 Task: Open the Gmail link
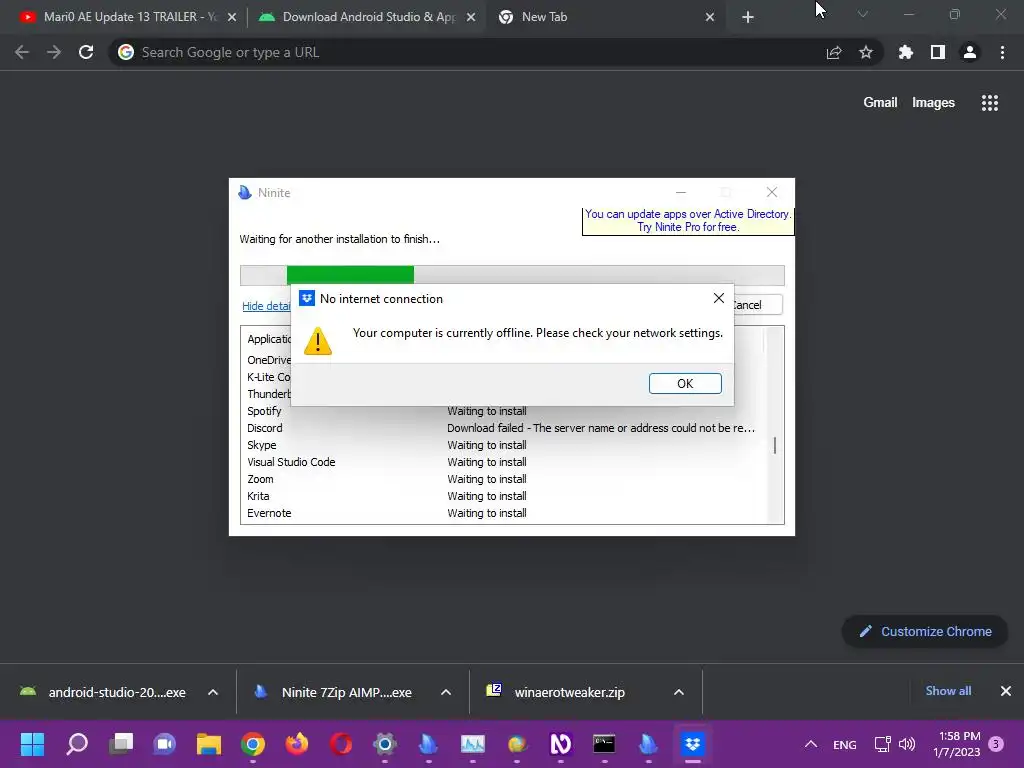[880, 103]
